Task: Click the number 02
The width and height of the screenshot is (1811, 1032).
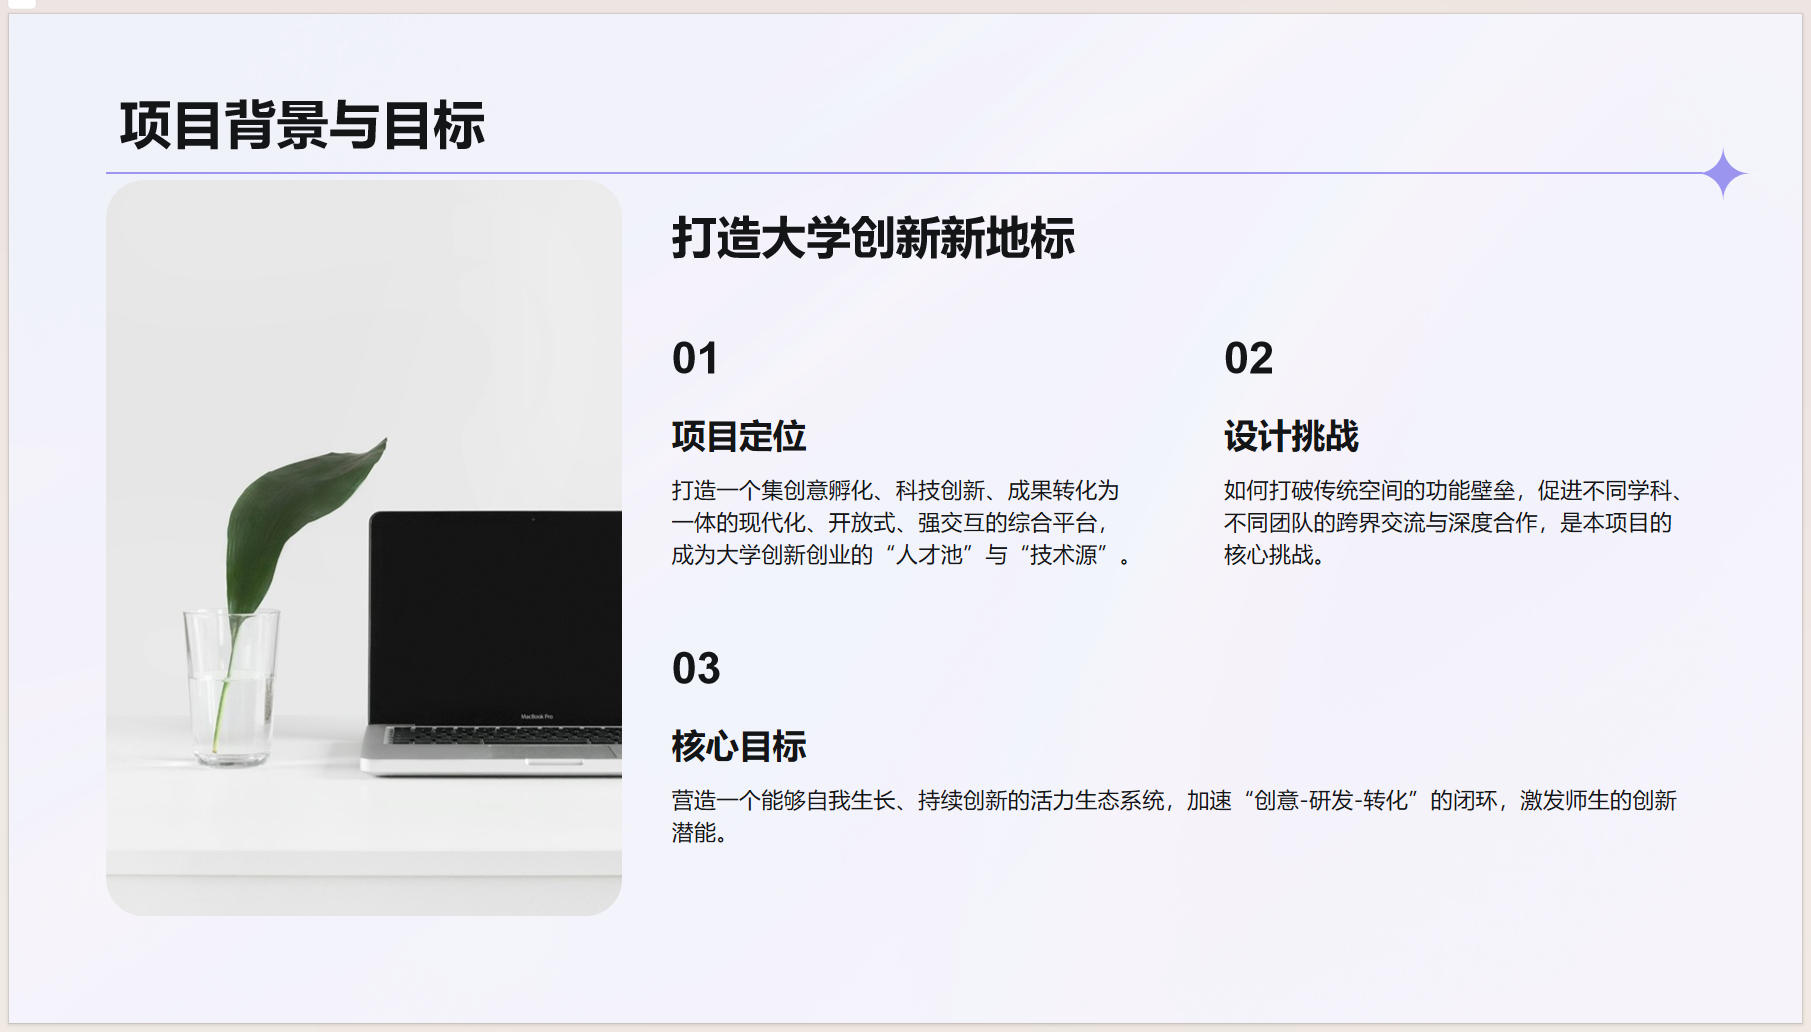Action: [1248, 358]
